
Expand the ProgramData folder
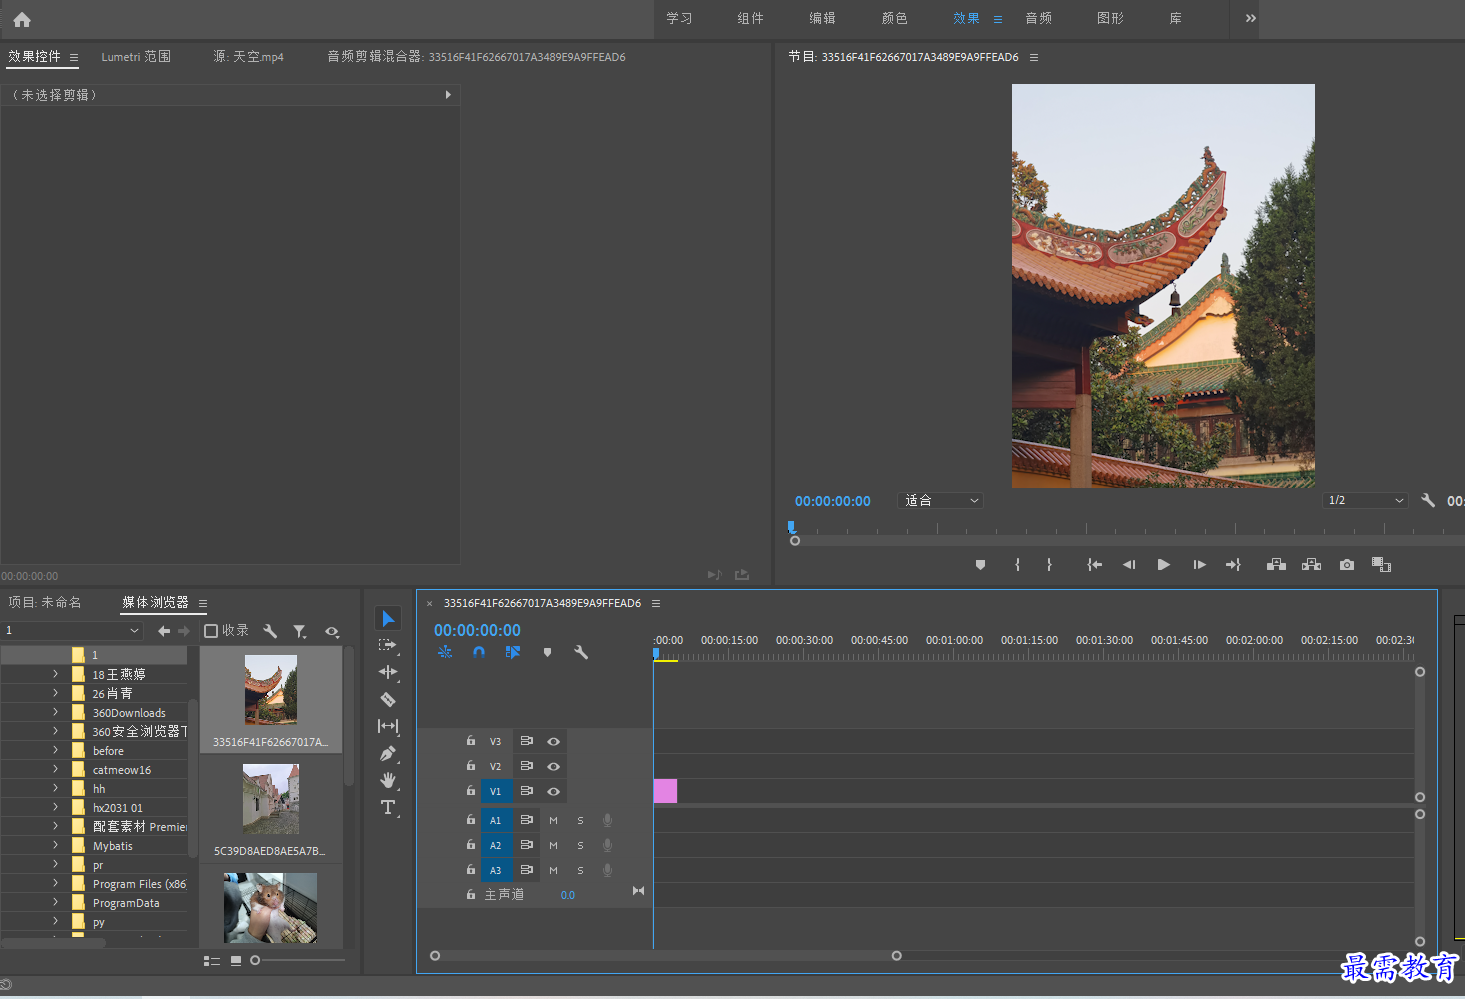55,902
